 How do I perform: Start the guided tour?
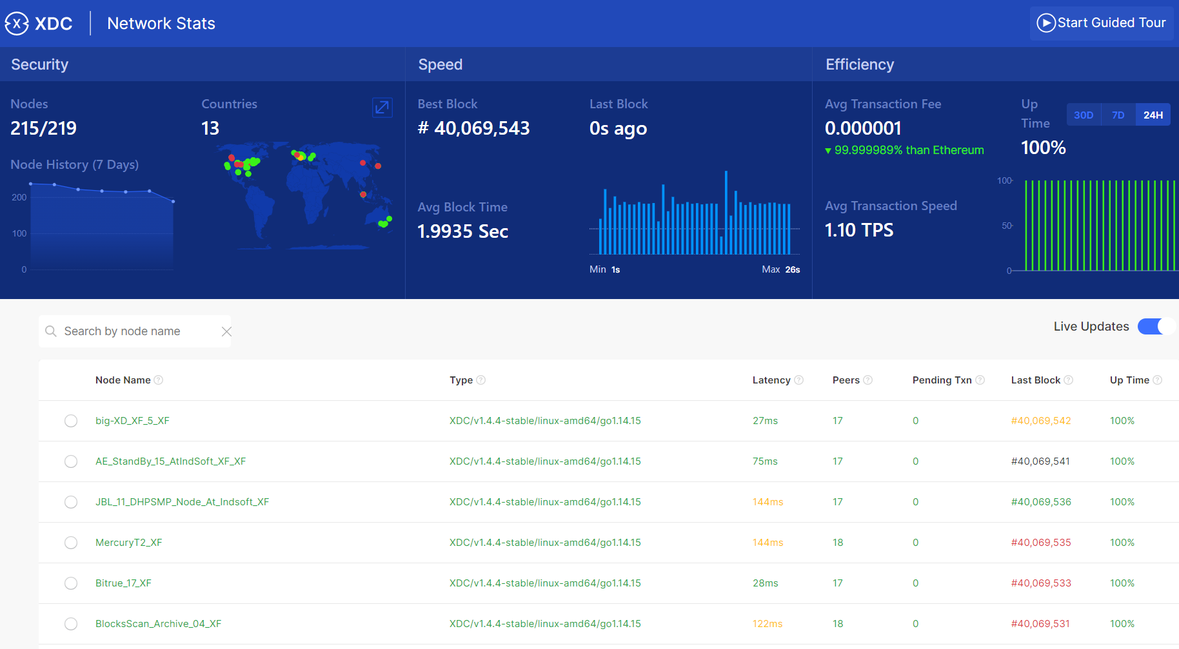(x=1102, y=23)
